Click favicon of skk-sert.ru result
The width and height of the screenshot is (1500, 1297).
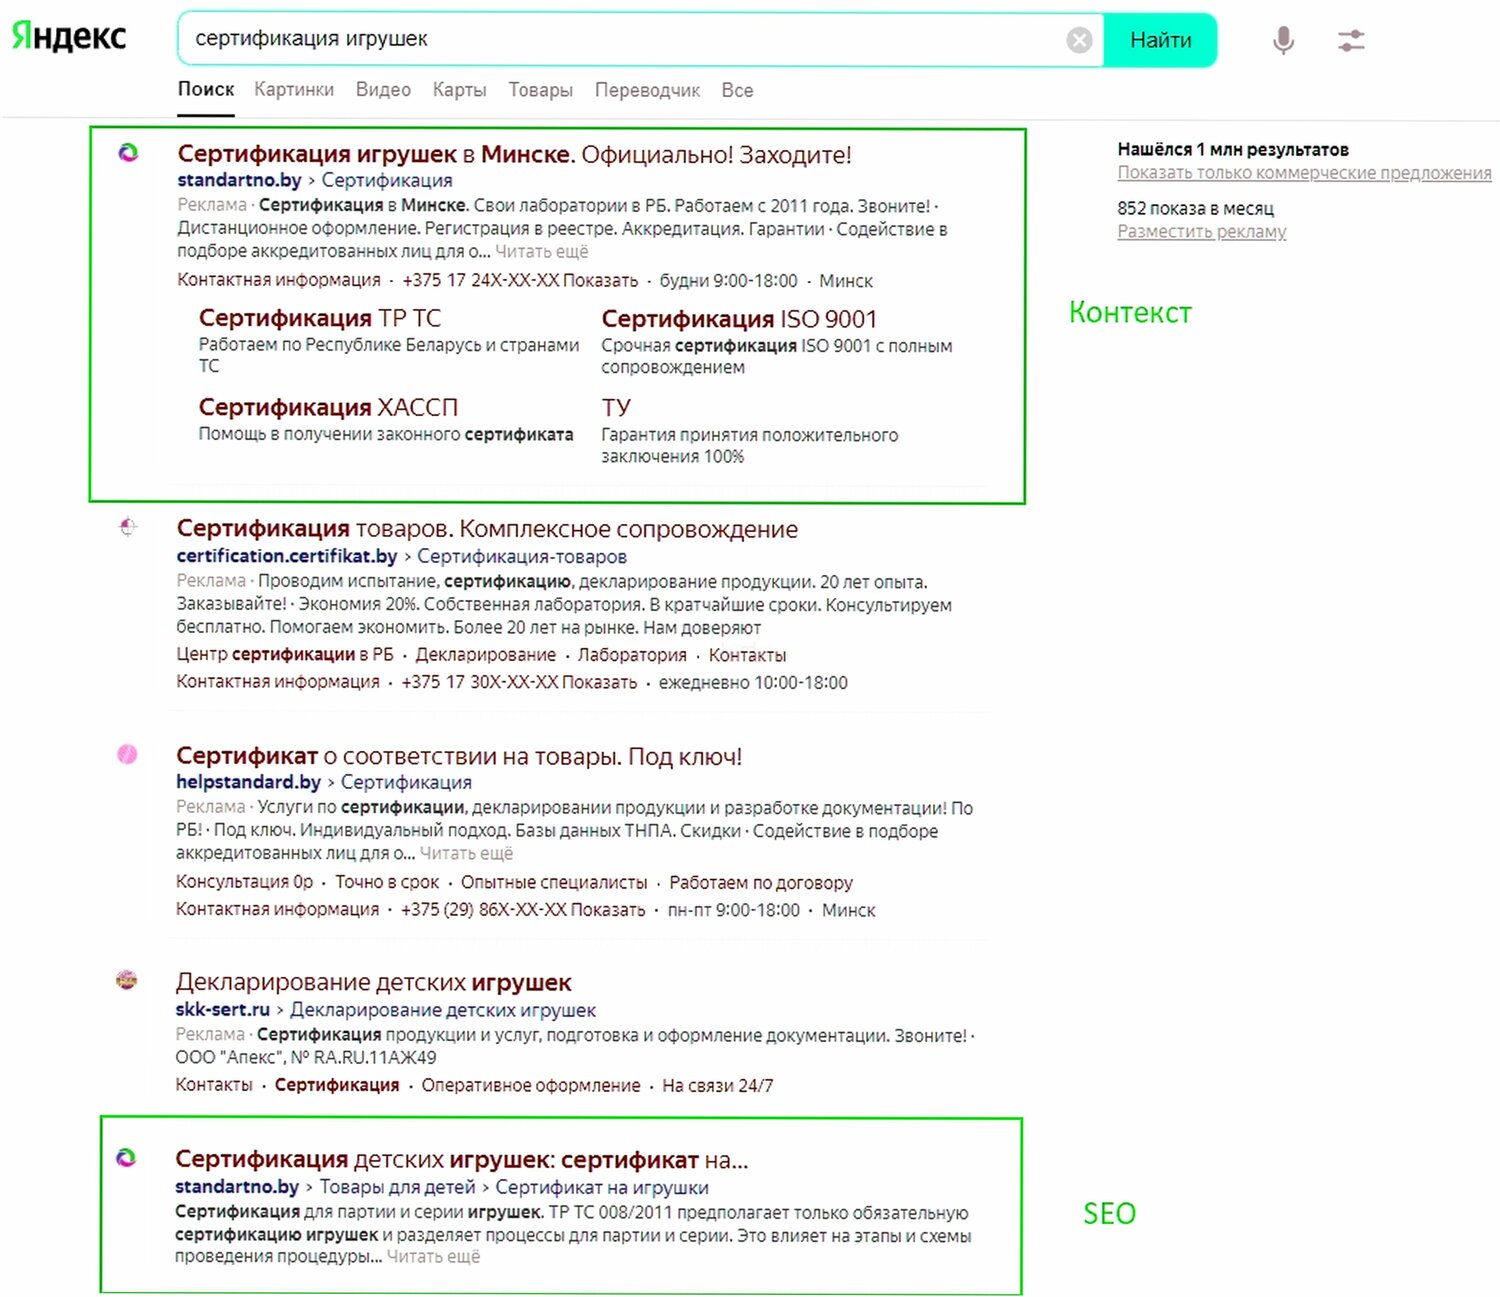127,980
